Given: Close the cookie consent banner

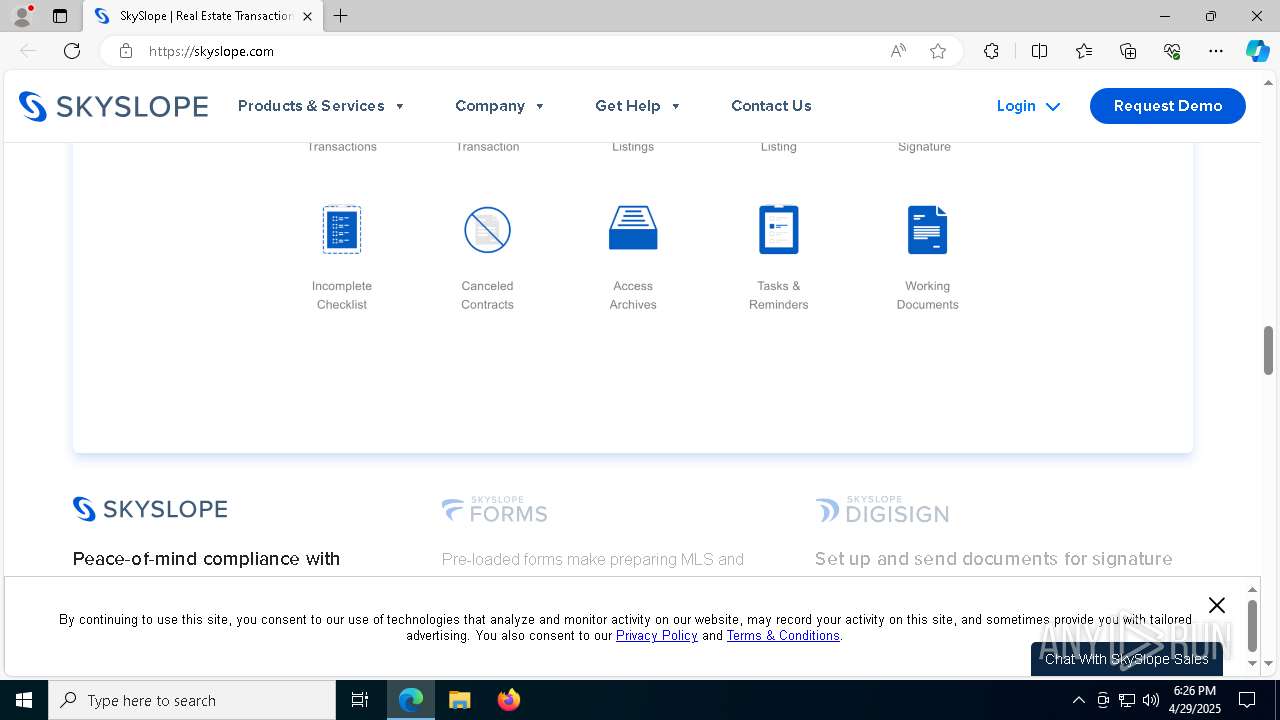Looking at the screenshot, I should click(1216, 605).
